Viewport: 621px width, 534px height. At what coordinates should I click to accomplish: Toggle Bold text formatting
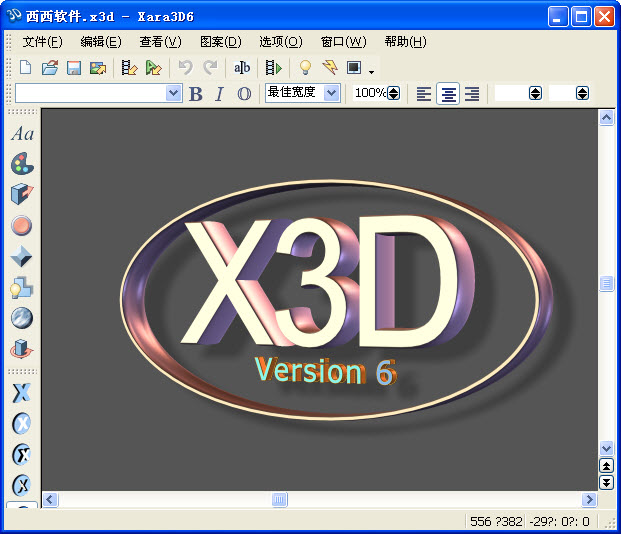[x=195, y=93]
